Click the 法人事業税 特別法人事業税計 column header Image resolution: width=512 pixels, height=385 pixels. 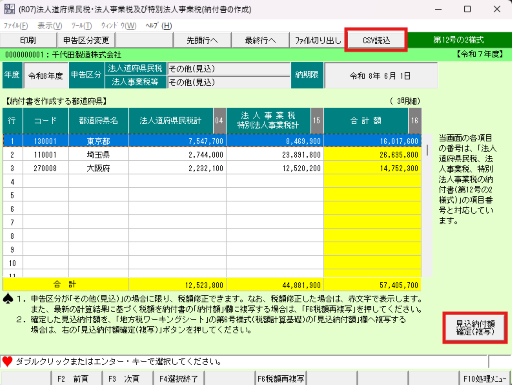(268, 121)
